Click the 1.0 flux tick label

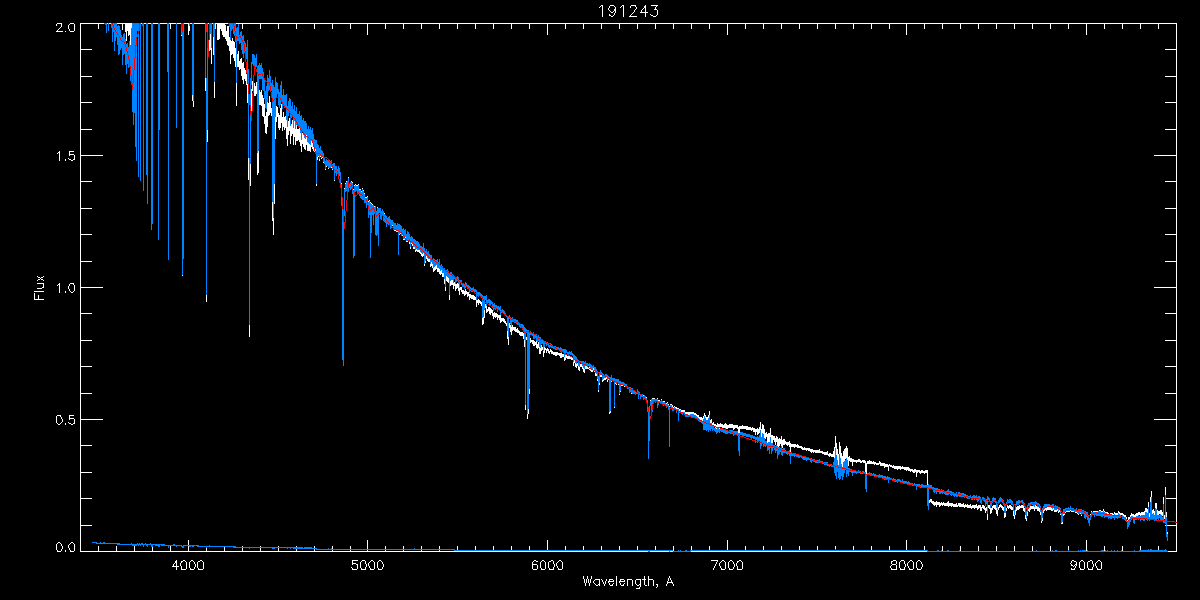66,288
